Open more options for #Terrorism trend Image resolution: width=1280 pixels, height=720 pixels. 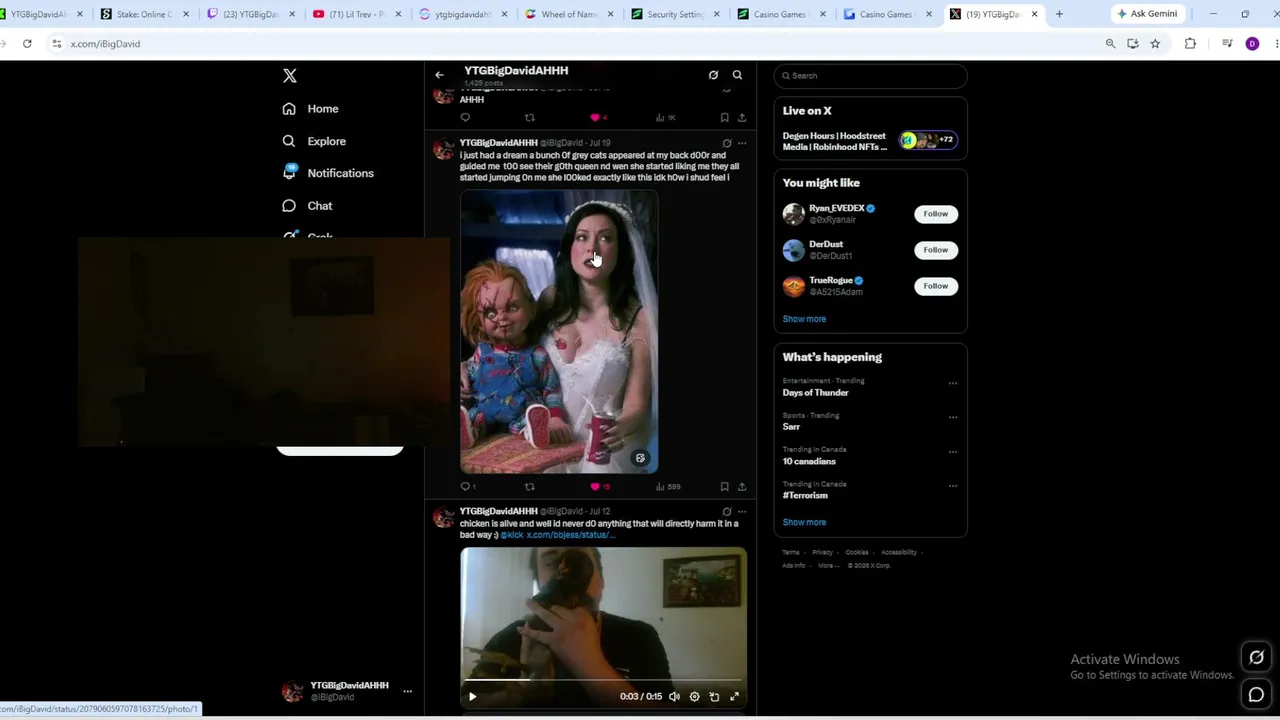click(x=953, y=486)
